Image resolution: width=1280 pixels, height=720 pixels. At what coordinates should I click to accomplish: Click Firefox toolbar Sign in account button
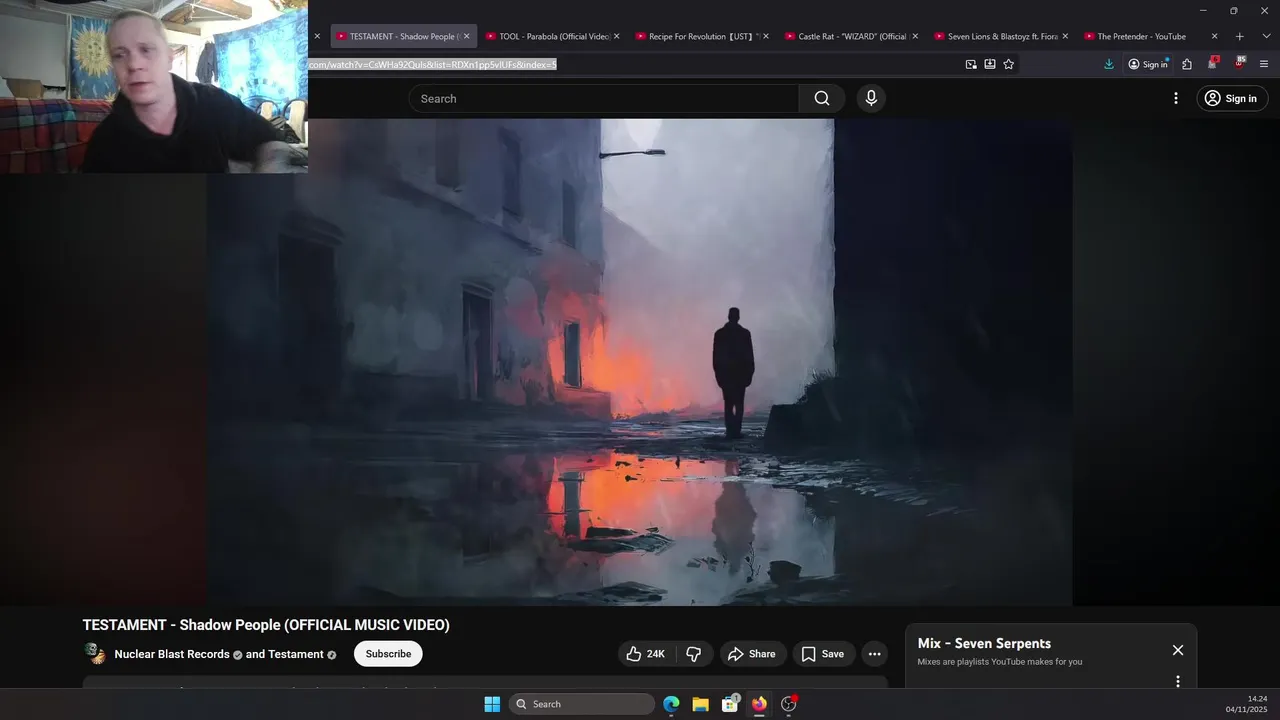1148,64
